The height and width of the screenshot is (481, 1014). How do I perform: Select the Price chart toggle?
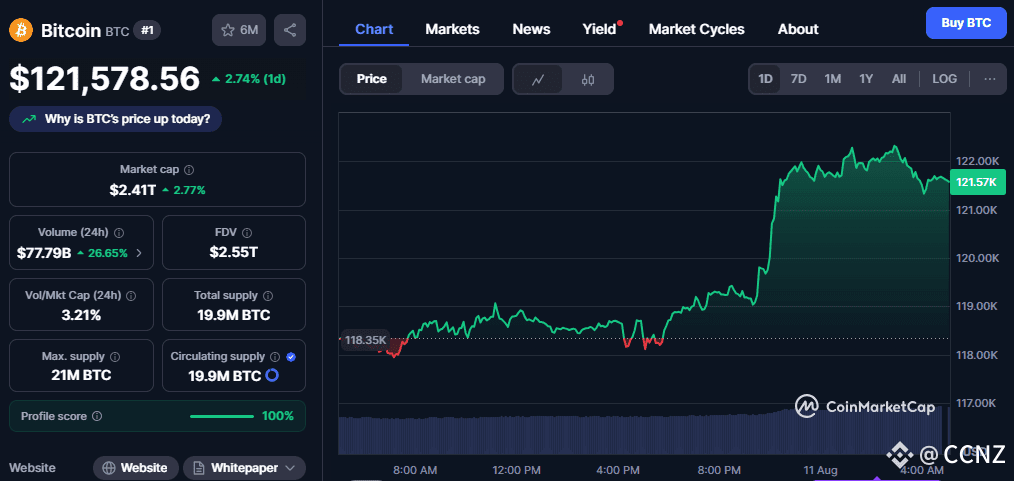[x=372, y=79]
